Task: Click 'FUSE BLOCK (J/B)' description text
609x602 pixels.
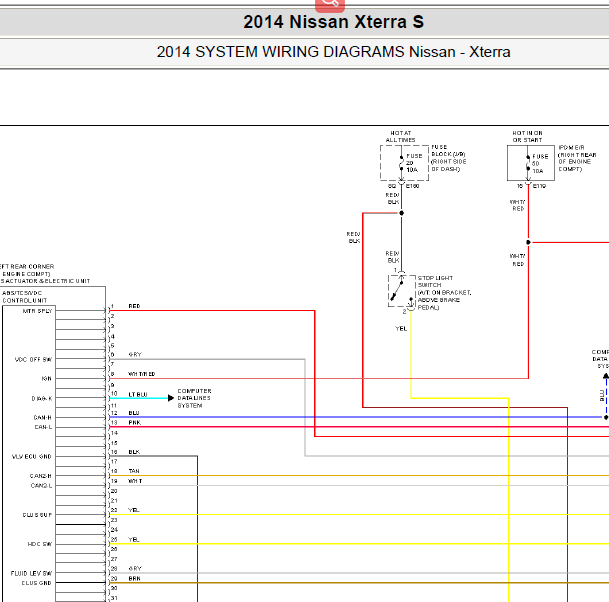Action: [x=449, y=158]
